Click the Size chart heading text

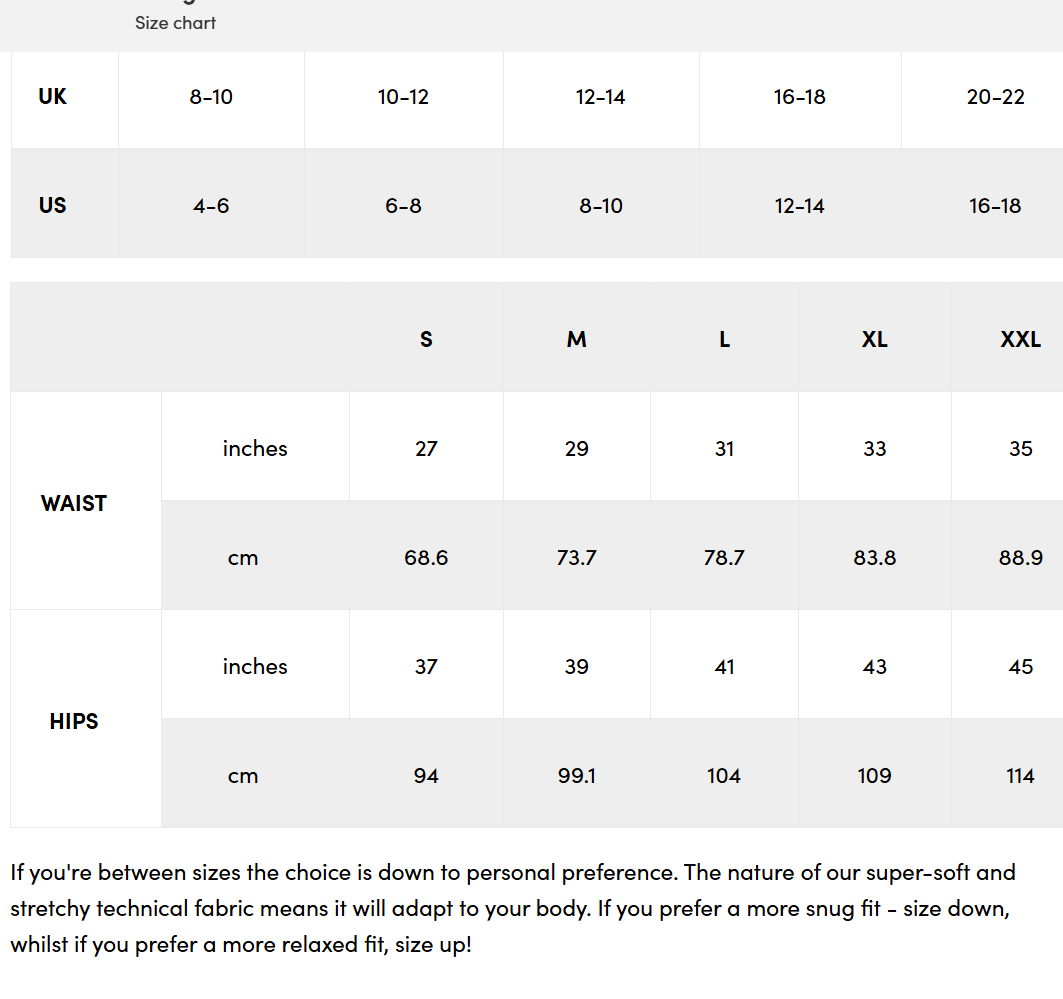[175, 23]
